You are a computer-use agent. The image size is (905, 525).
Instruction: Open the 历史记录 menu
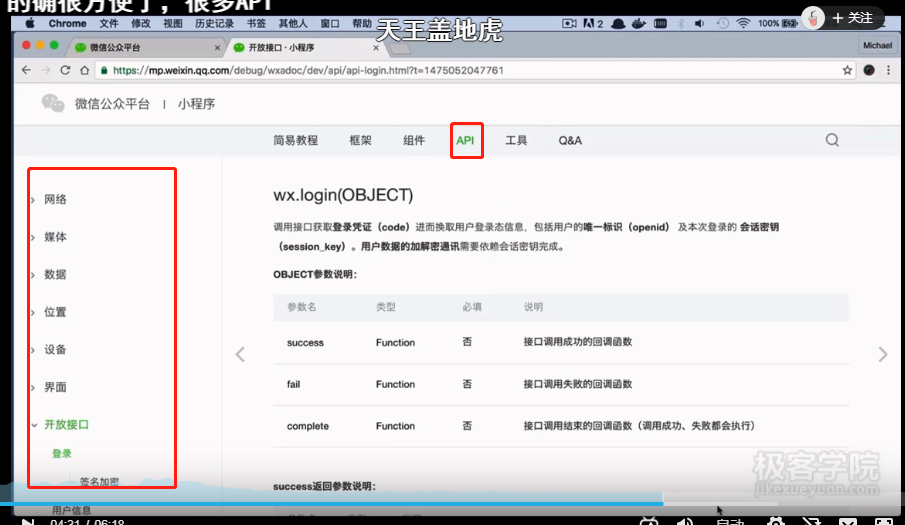tap(214, 24)
